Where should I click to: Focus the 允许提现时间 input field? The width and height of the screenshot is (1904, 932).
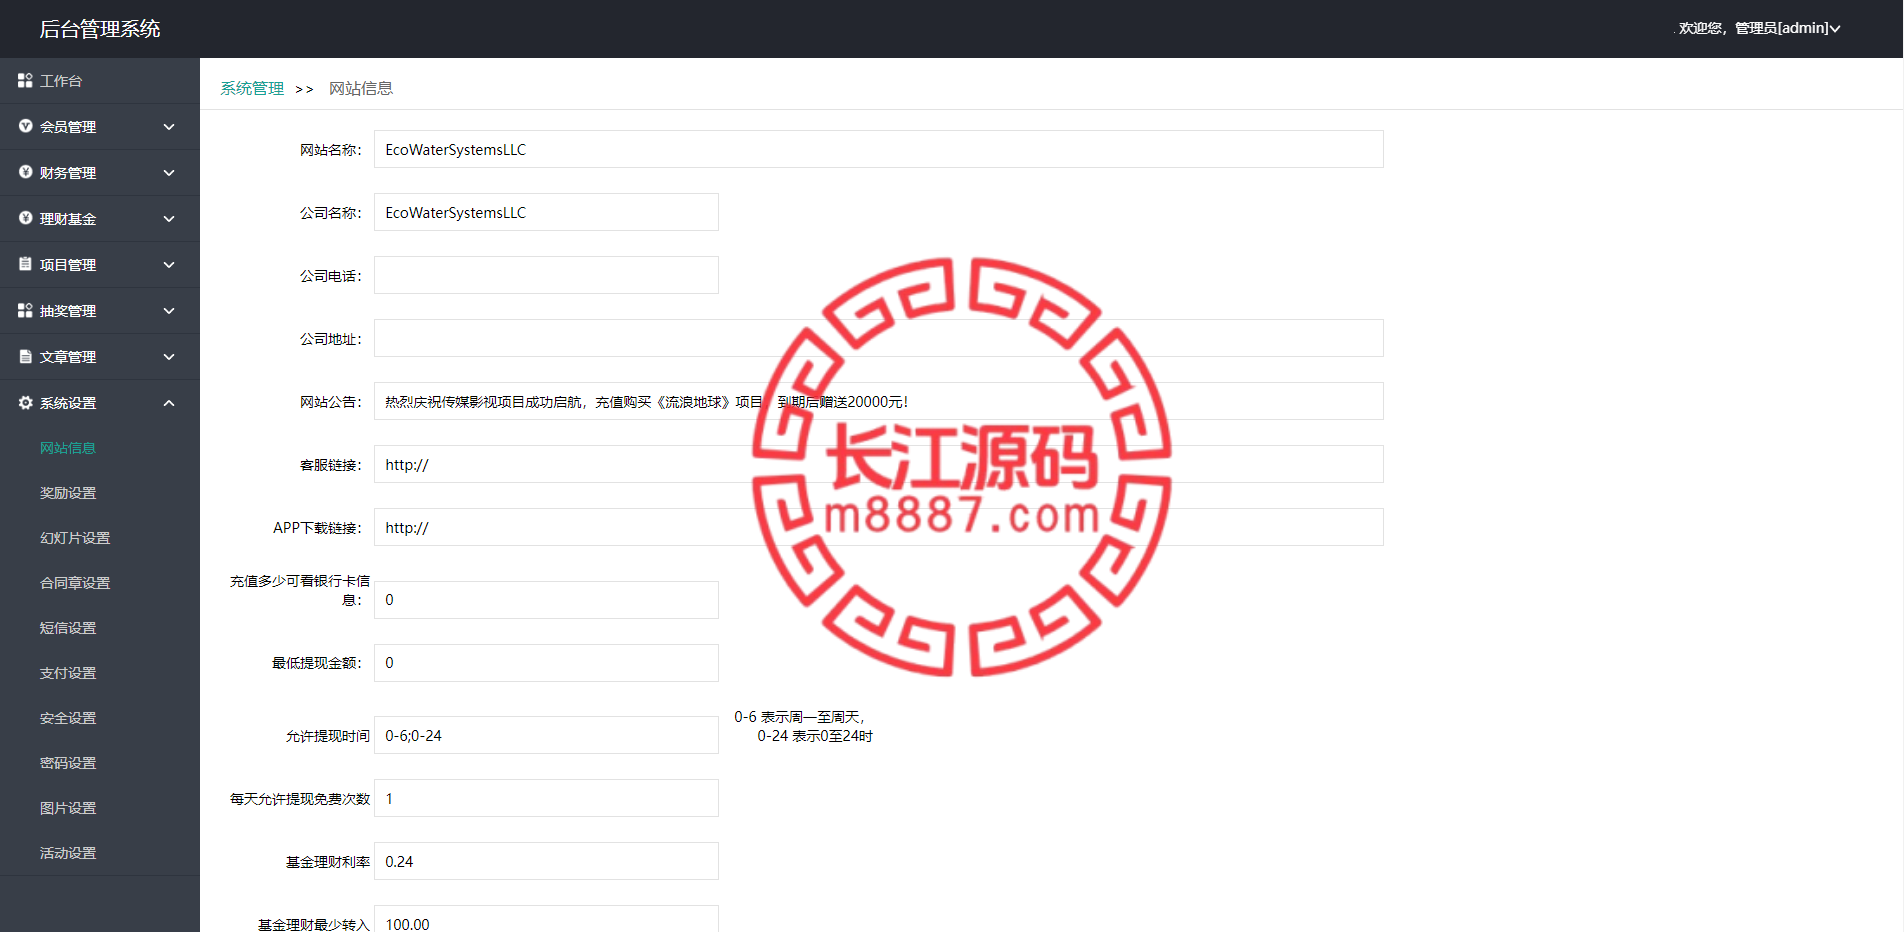[x=546, y=735]
